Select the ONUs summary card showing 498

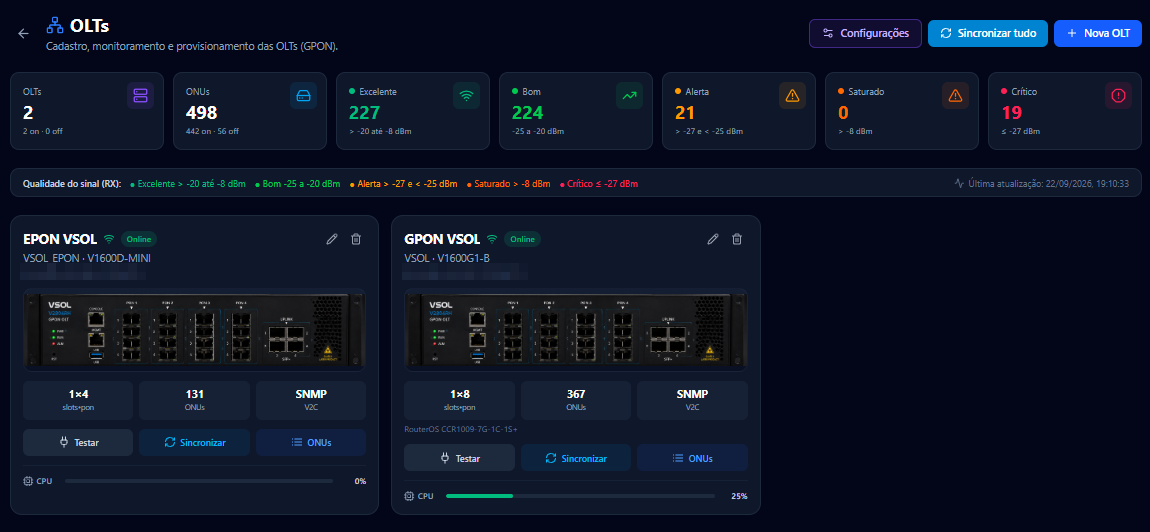[x=250, y=111]
